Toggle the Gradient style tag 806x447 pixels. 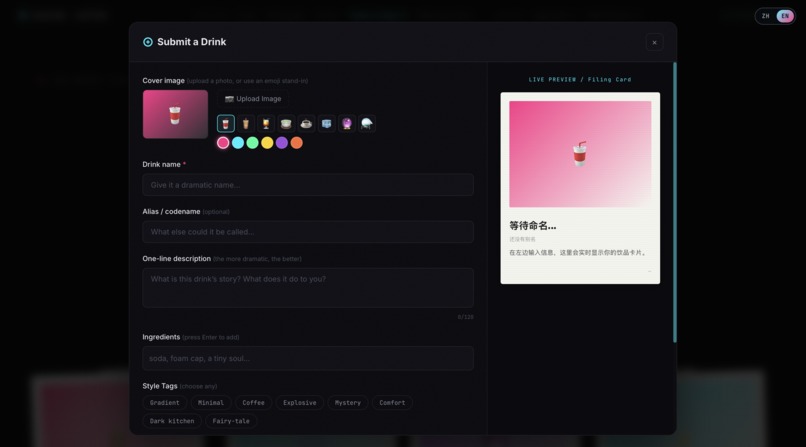pos(165,403)
